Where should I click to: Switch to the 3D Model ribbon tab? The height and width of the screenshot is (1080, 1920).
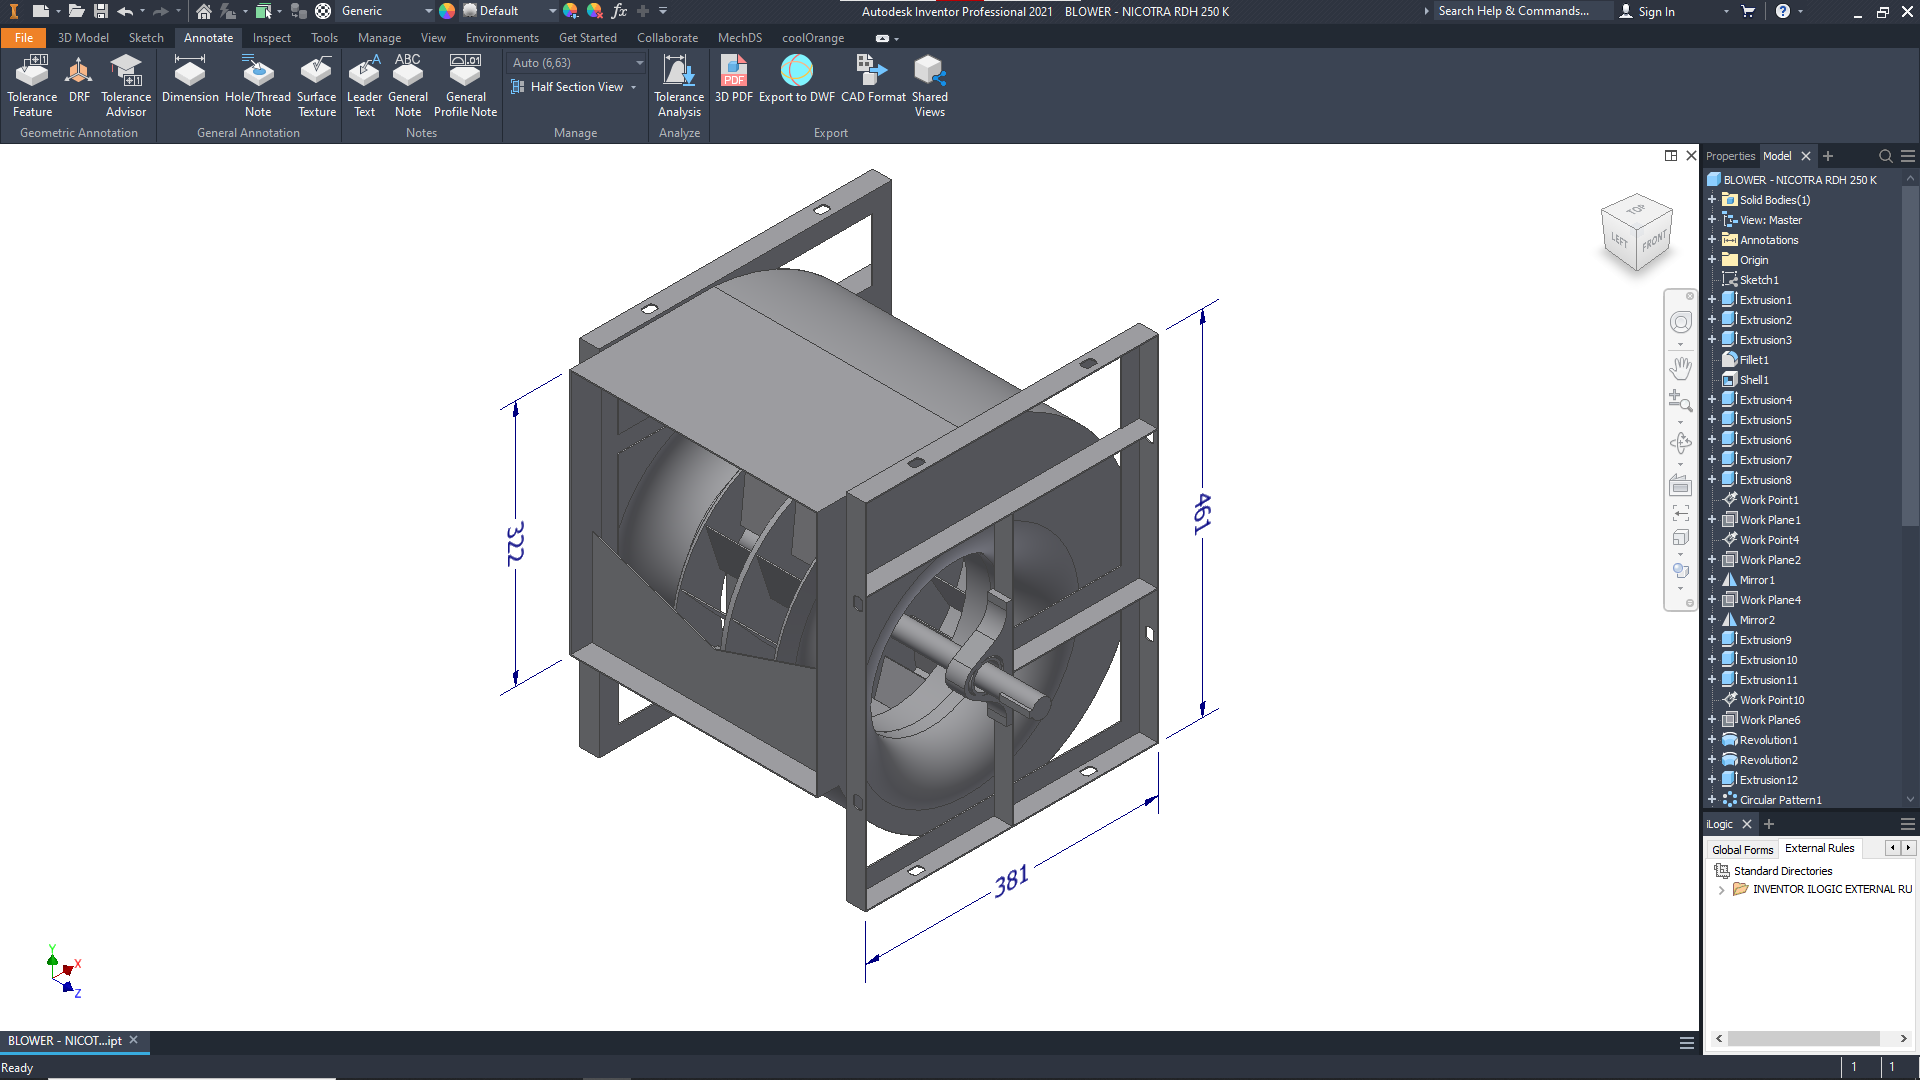pyautogui.click(x=83, y=38)
